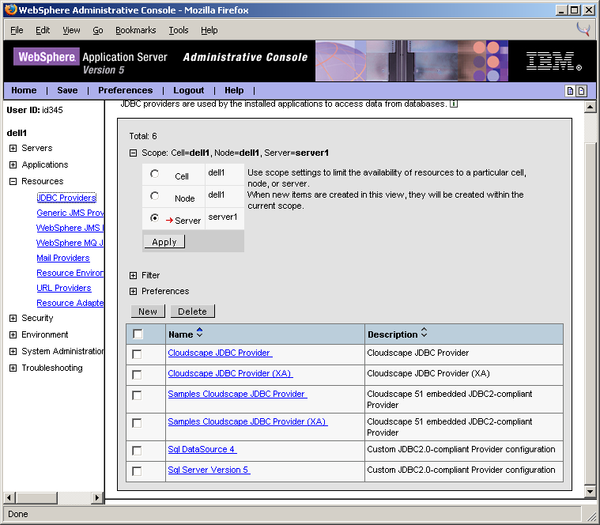This screenshot has width=600, height=525.
Task: Check the box for Samples Cloudscape JDBC Provider (XA)
Action: (137, 423)
